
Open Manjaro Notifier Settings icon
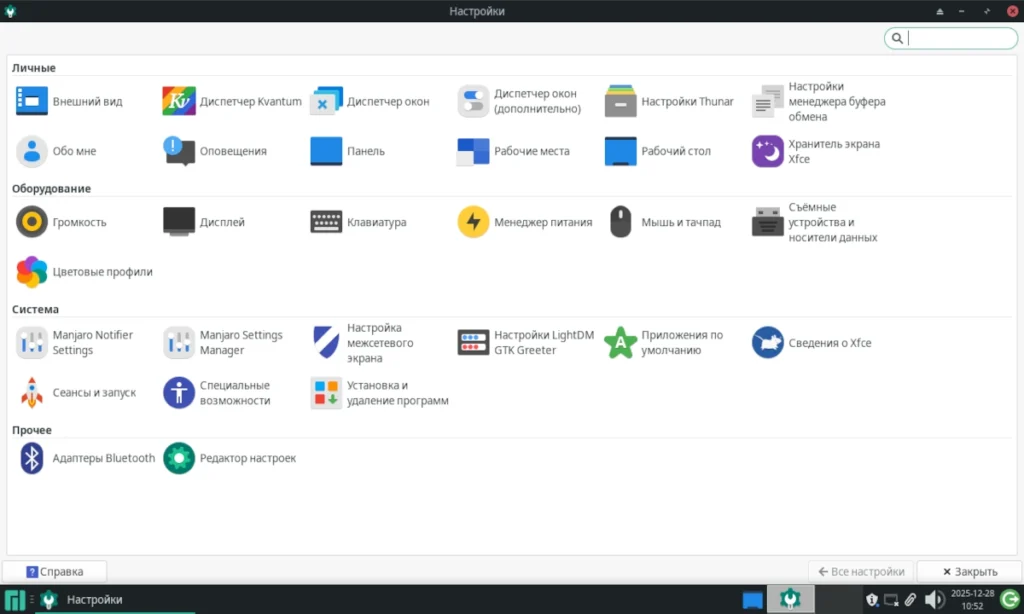[x=31, y=342]
